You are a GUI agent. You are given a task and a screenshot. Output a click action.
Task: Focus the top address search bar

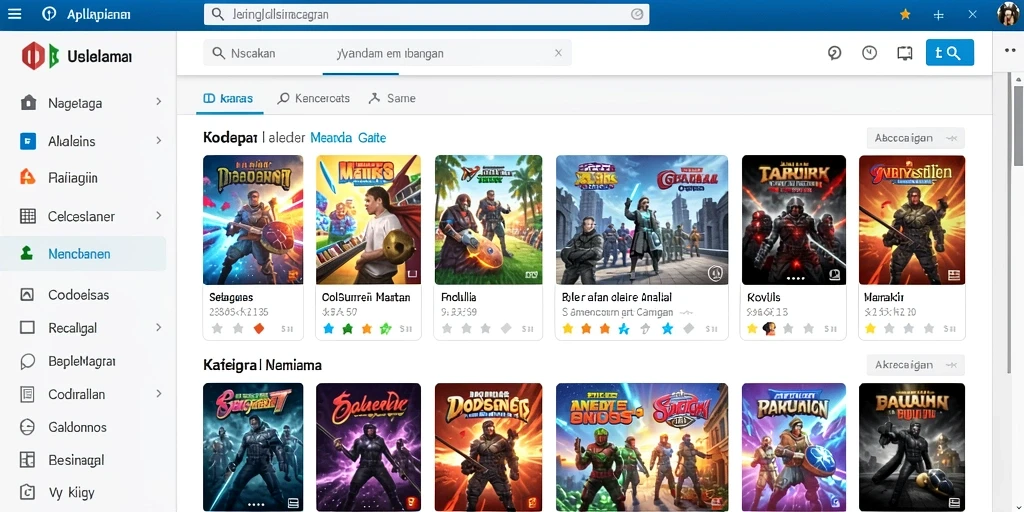tap(426, 14)
